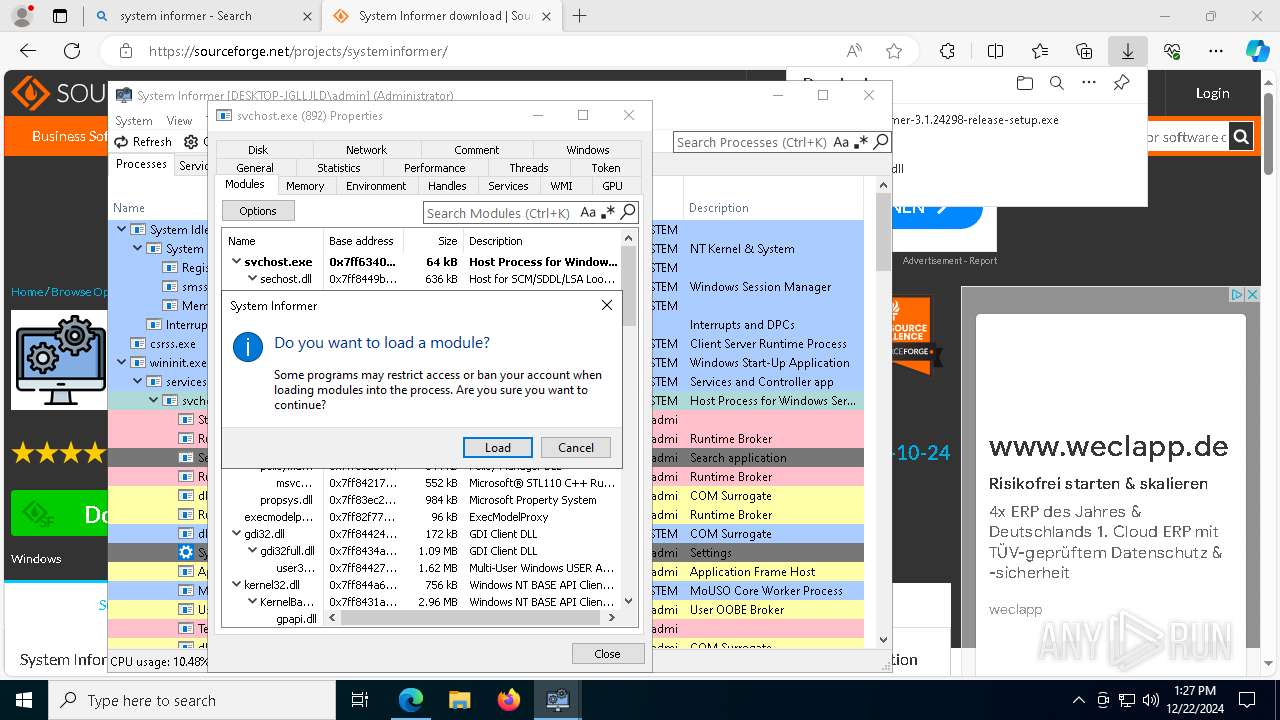Open System menu in System Informer
The height and width of the screenshot is (720, 1280).
(x=134, y=120)
